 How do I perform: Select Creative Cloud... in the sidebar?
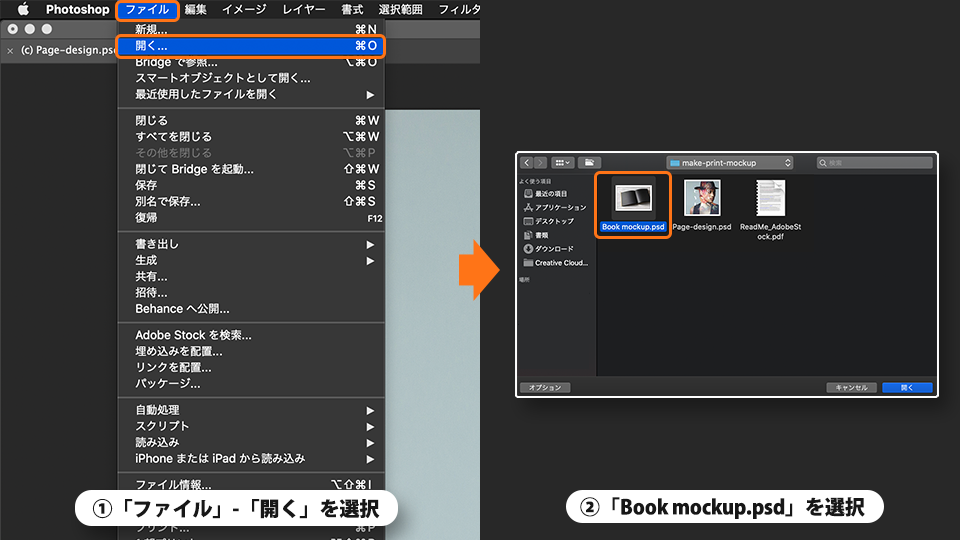pos(555,263)
